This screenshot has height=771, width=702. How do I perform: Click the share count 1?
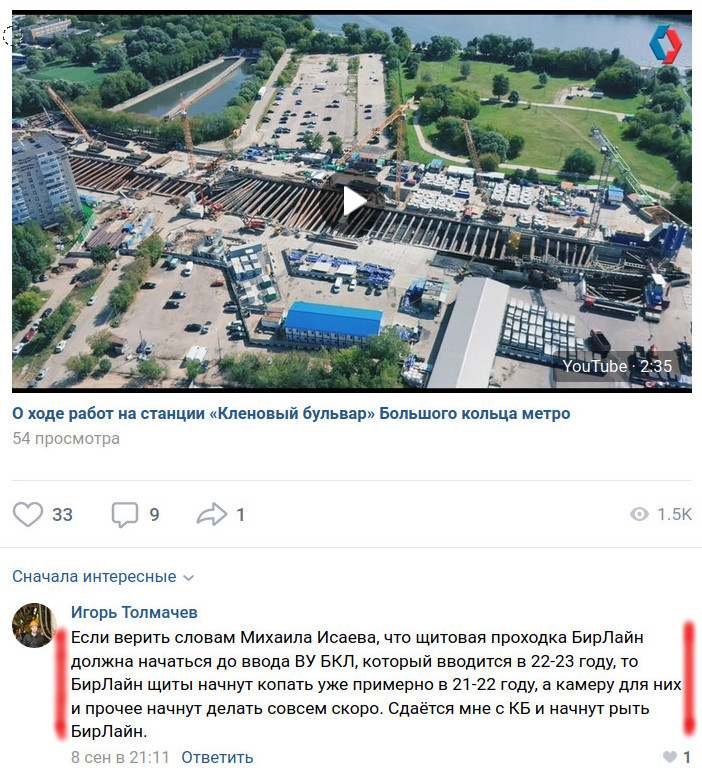tap(240, 515)
